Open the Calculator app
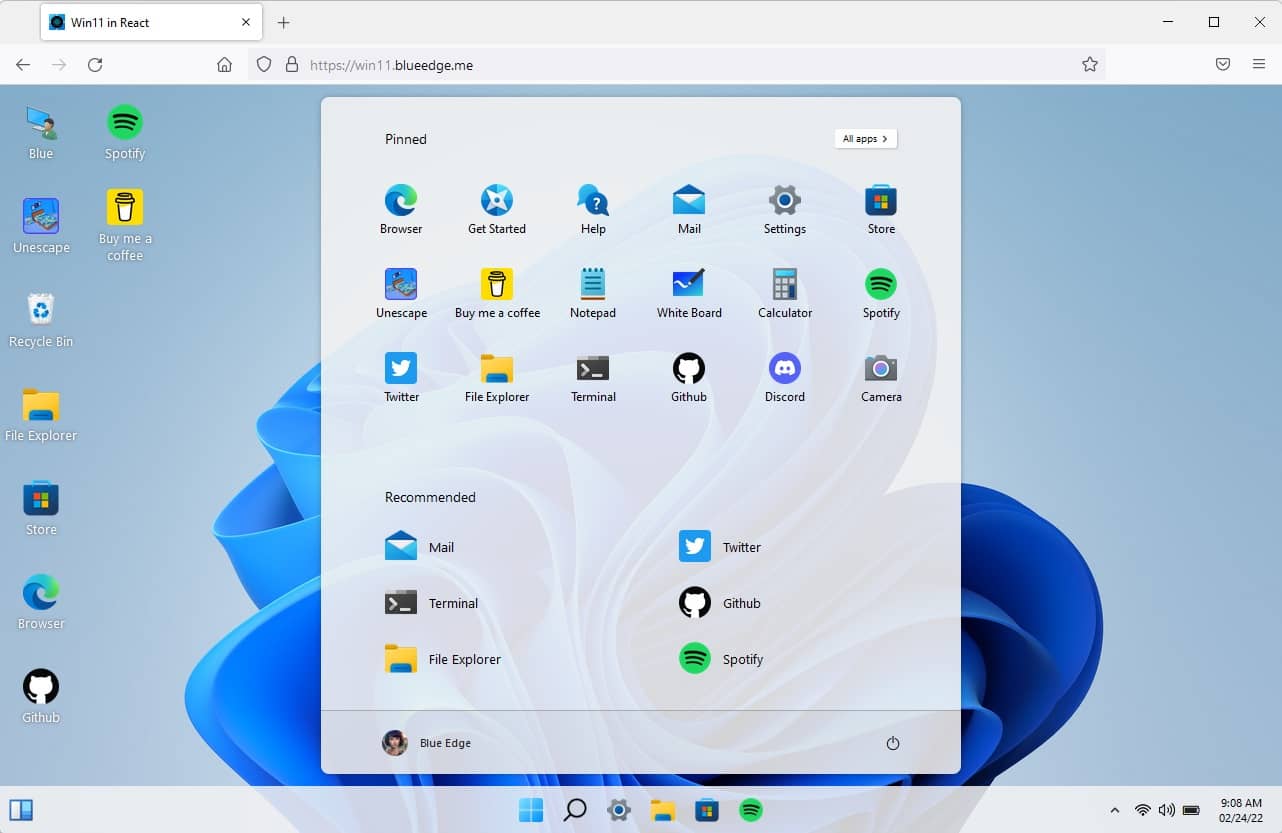 (x=785, y=294)
